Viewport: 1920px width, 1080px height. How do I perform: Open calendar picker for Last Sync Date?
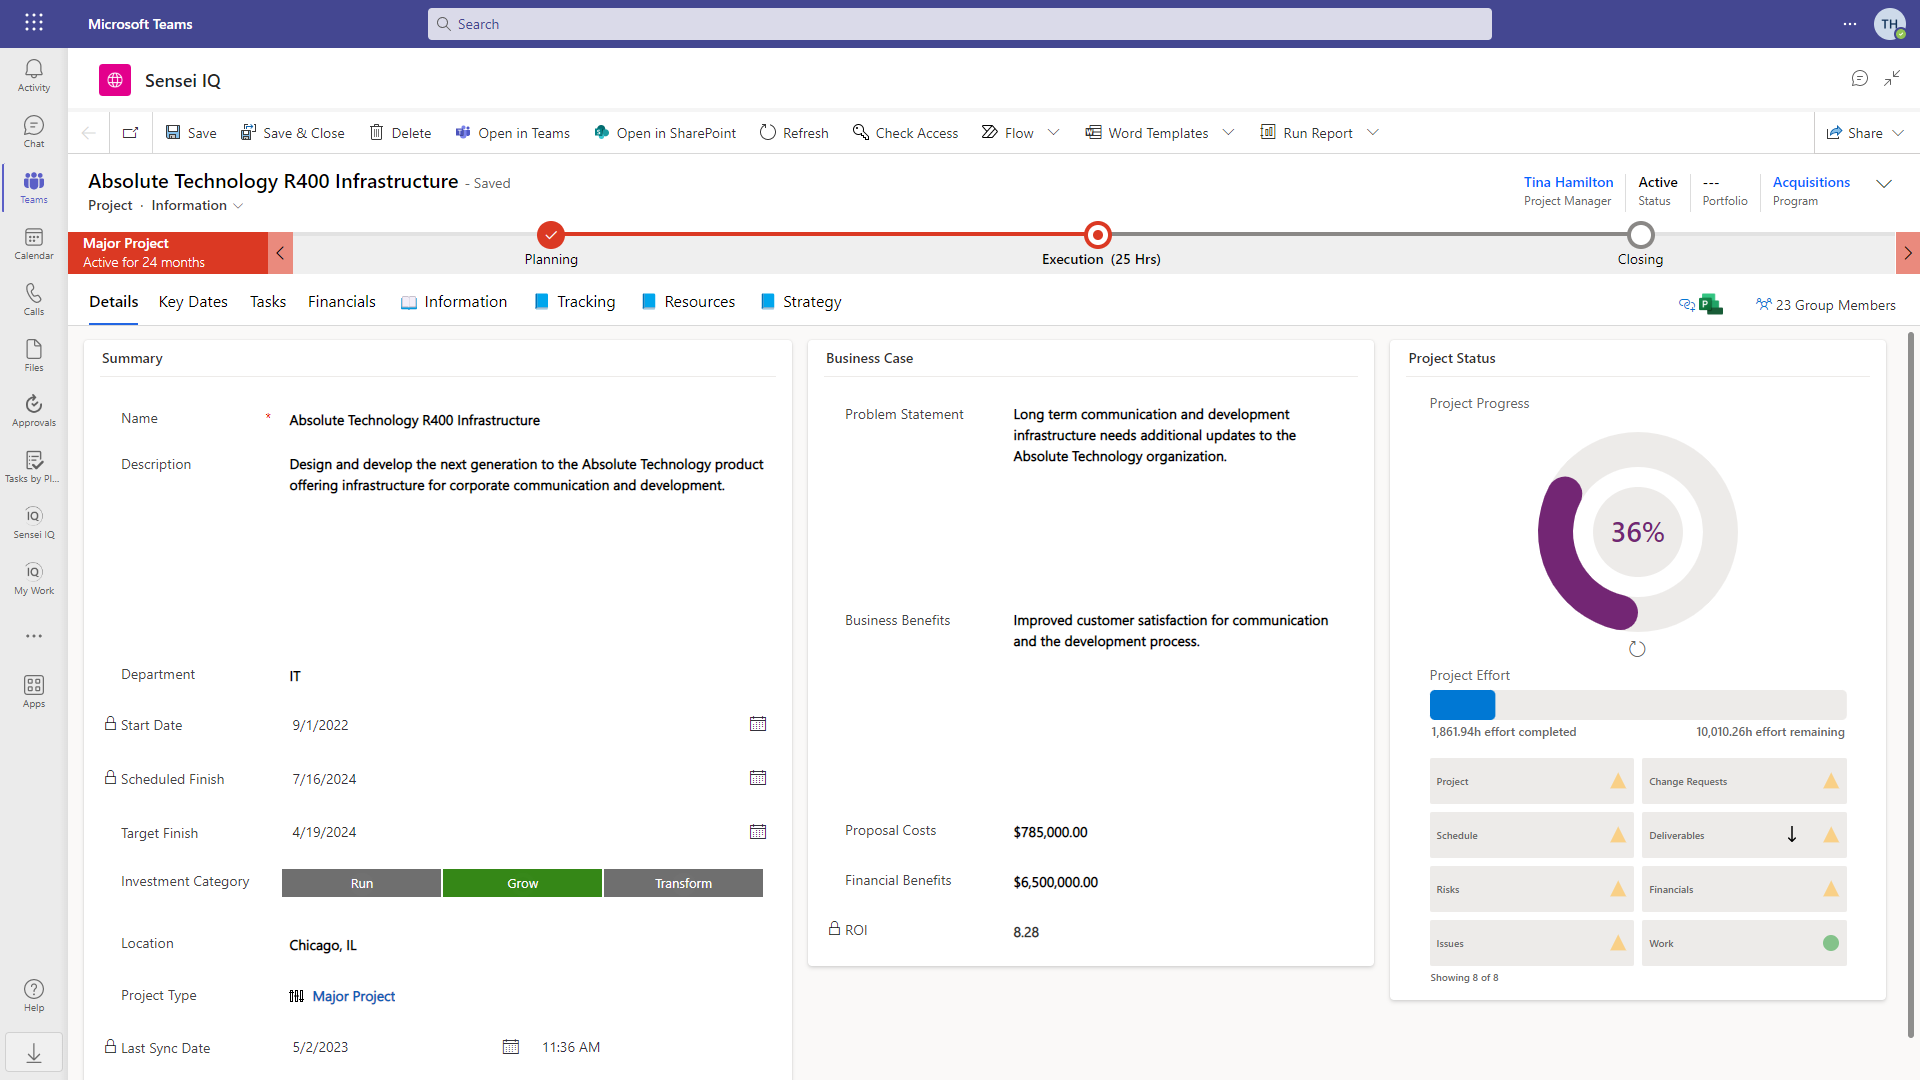(x=511, y=1047)
